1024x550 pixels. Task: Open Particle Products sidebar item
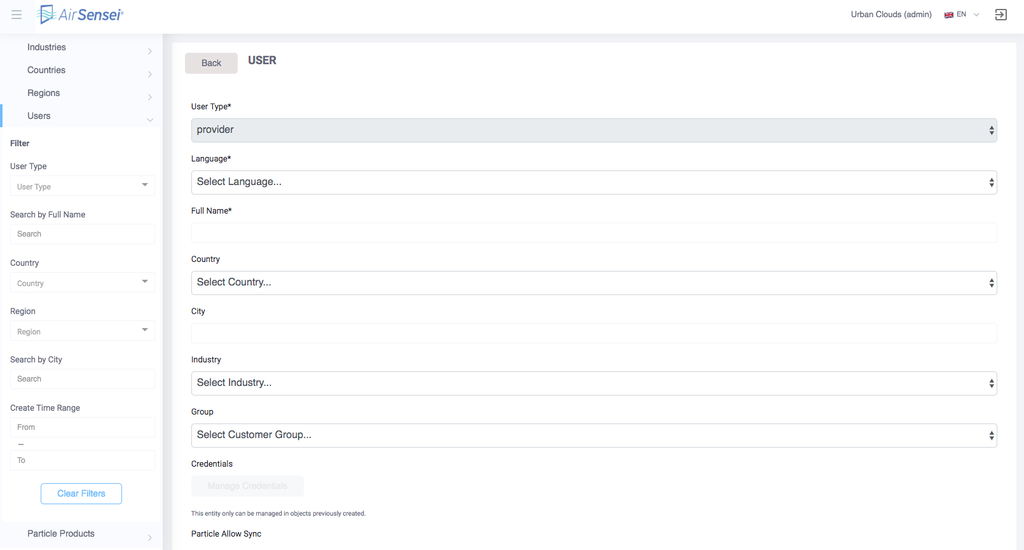[61, 534]
